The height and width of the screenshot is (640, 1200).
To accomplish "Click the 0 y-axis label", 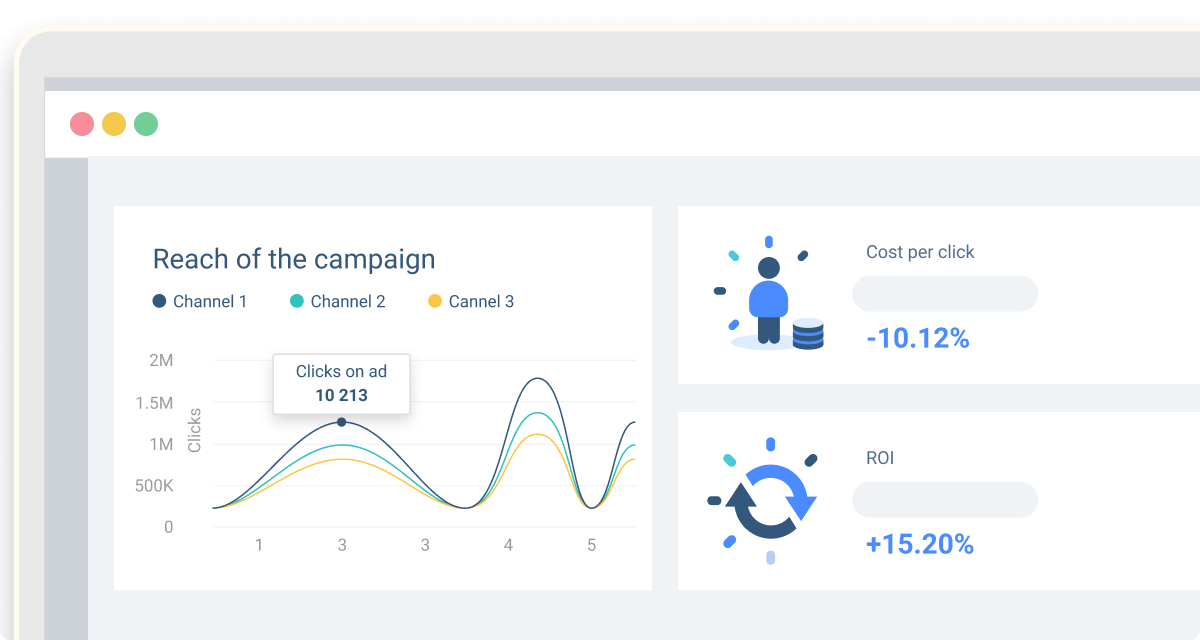I will pos(169,527).
